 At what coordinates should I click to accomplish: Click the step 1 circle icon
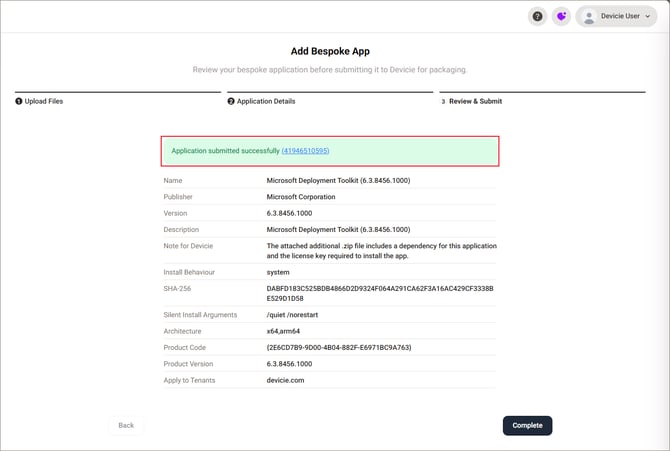tap(18, 101)
